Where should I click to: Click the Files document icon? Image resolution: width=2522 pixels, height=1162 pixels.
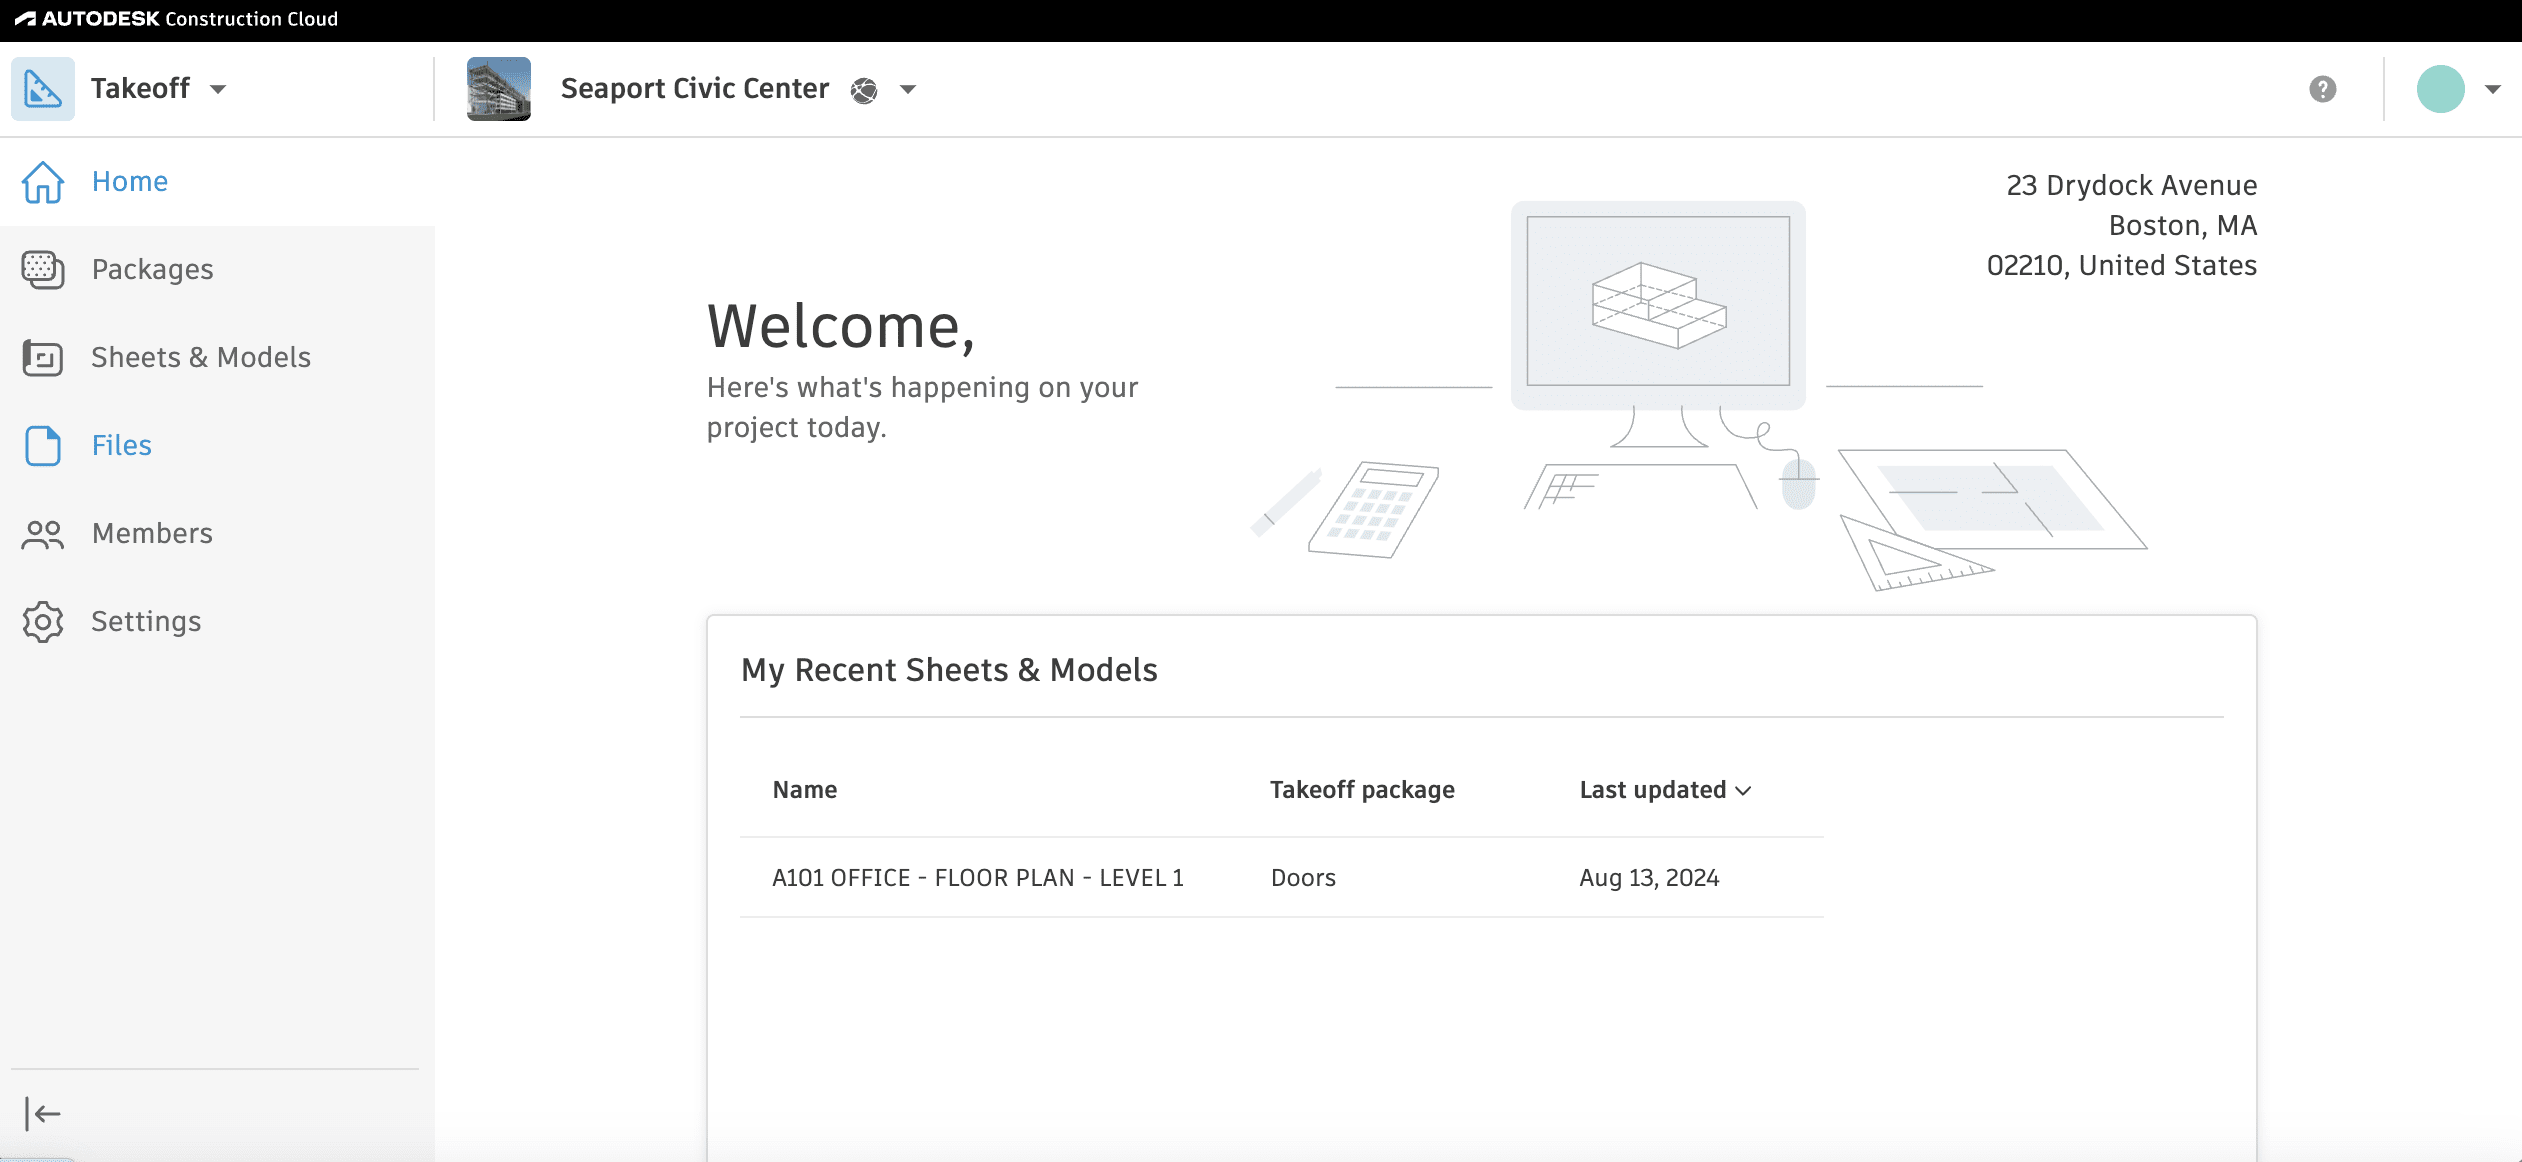pos(41,446)
